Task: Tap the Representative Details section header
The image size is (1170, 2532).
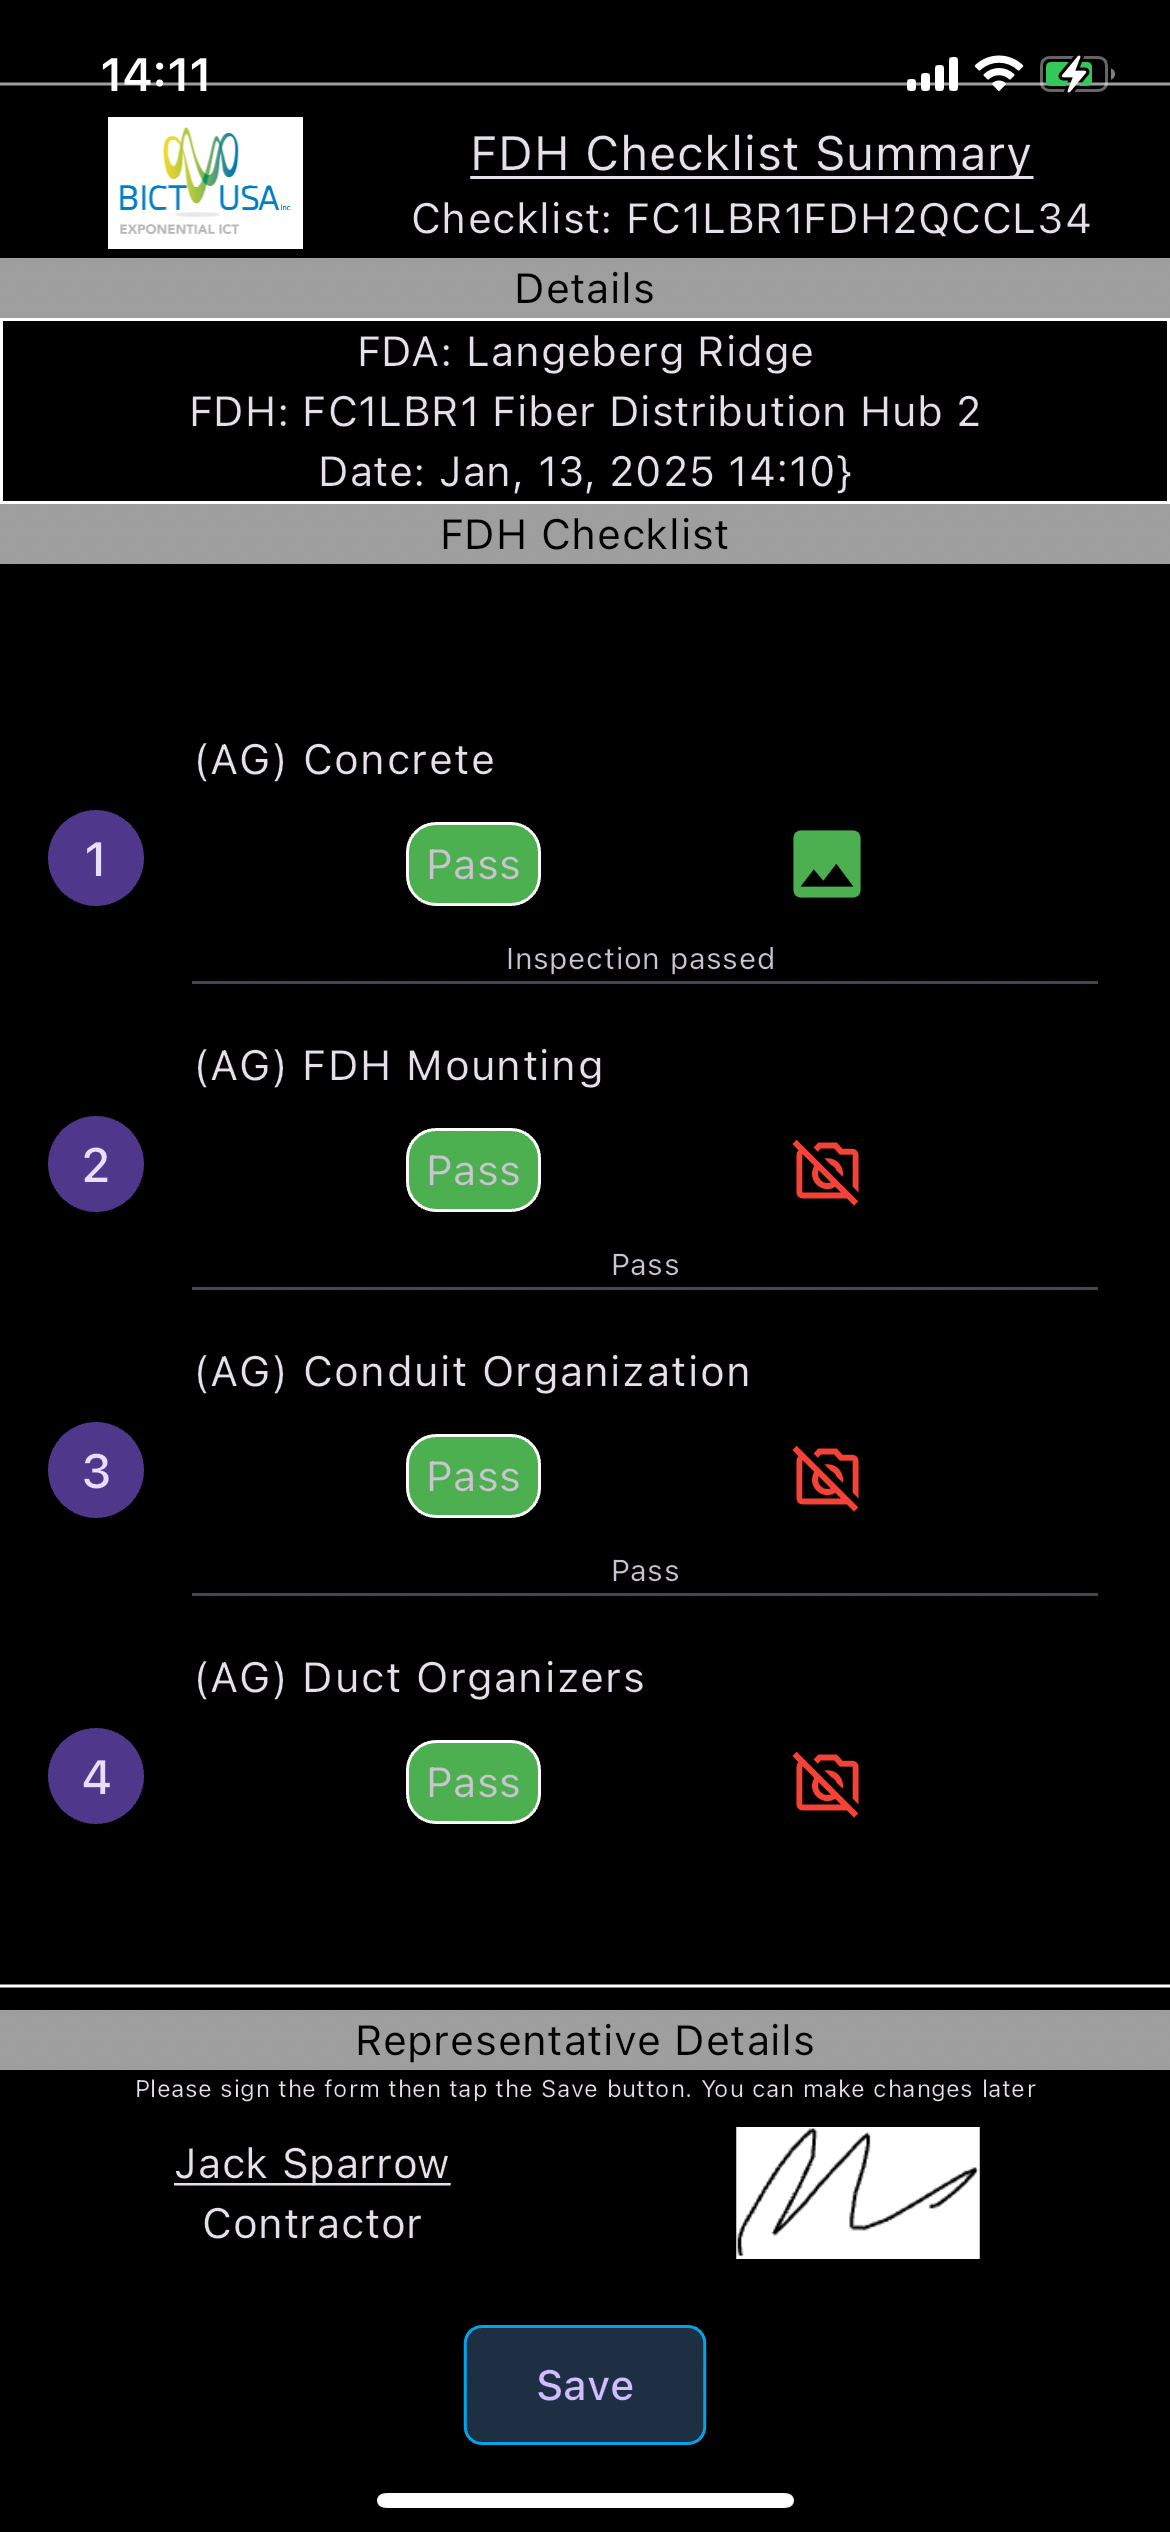Action: point(585,2041)
